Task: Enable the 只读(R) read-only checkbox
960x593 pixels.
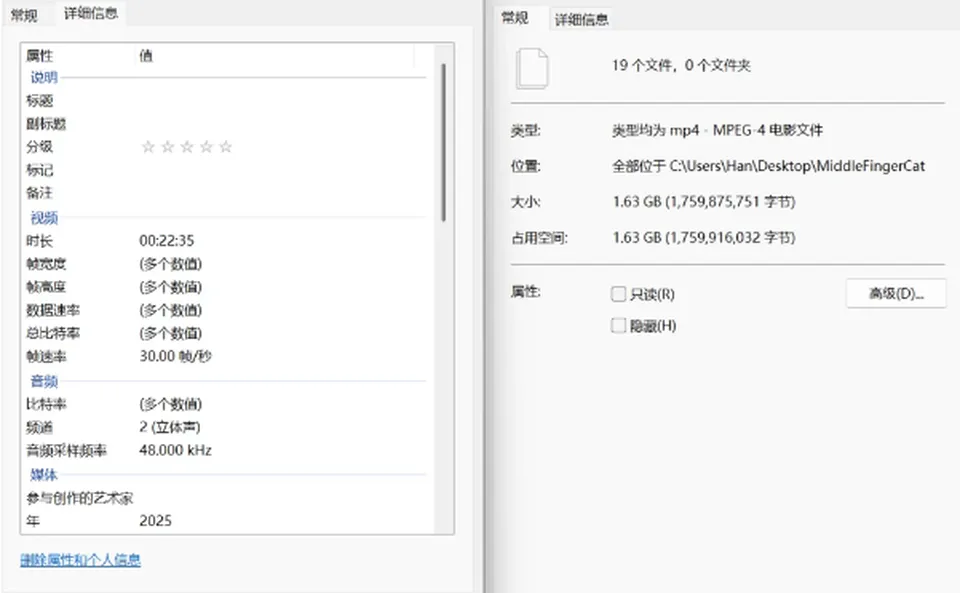Action: 618,294
